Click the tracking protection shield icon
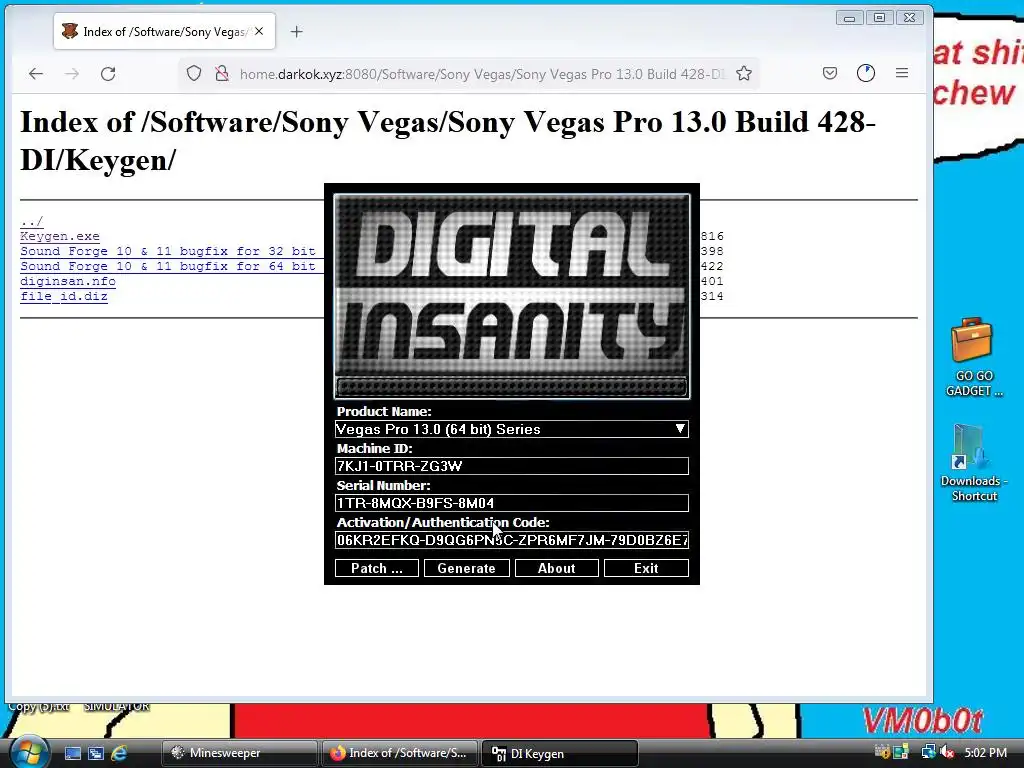This screenshot has height=768, width=1024. (x=194, y=74)
